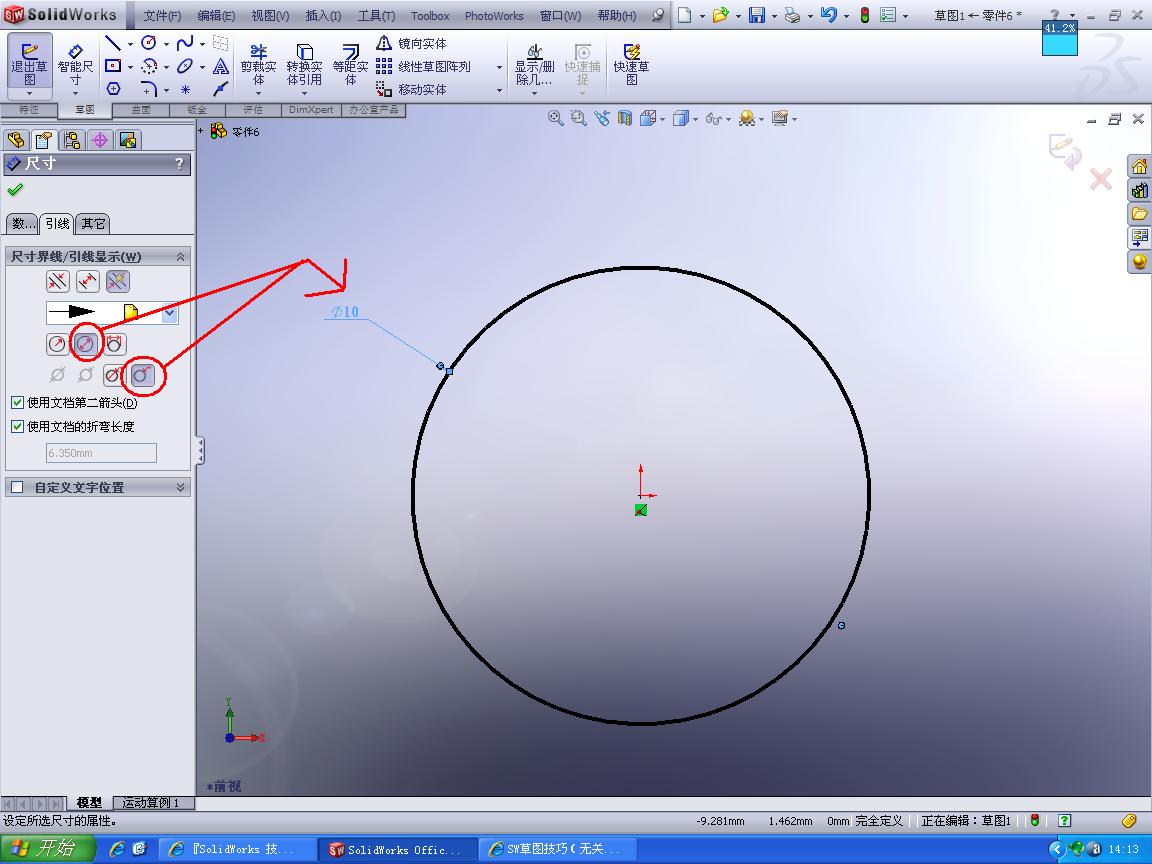Toggle the inside arrows dimension button
This screenshot has width=1152, height=864.
(87, 281)
